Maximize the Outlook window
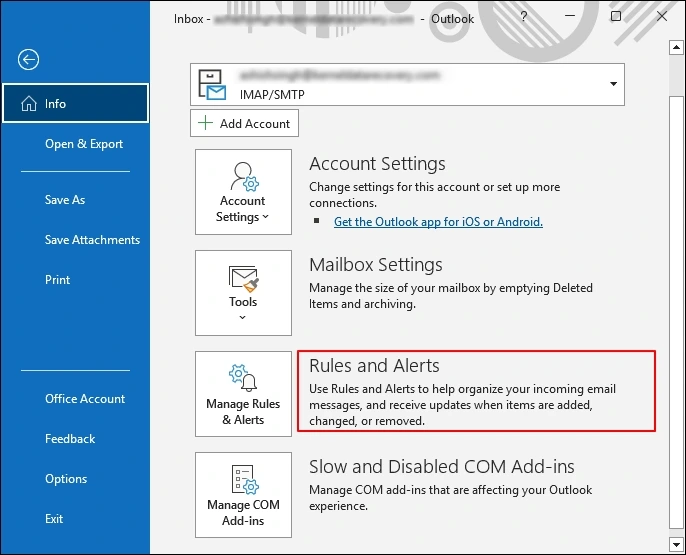This screenshot has height=555, width=686. coord(616,16)
